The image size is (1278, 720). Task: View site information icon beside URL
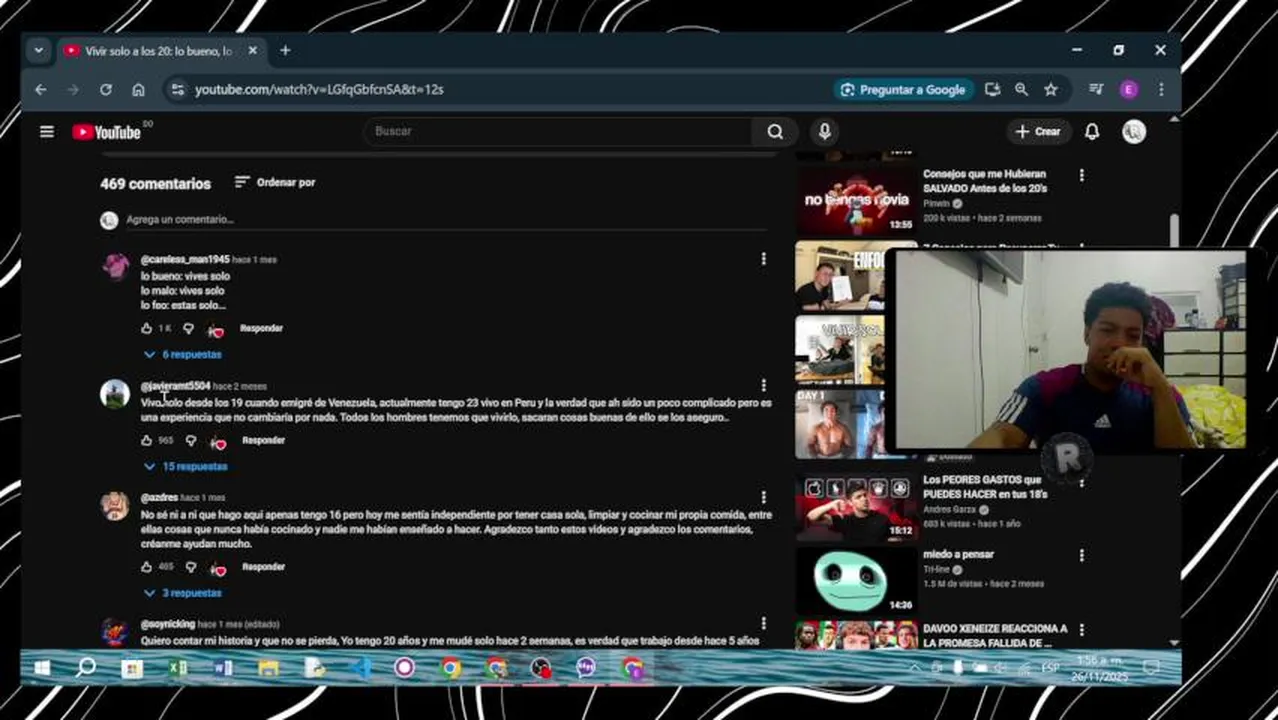coord(177,89)
